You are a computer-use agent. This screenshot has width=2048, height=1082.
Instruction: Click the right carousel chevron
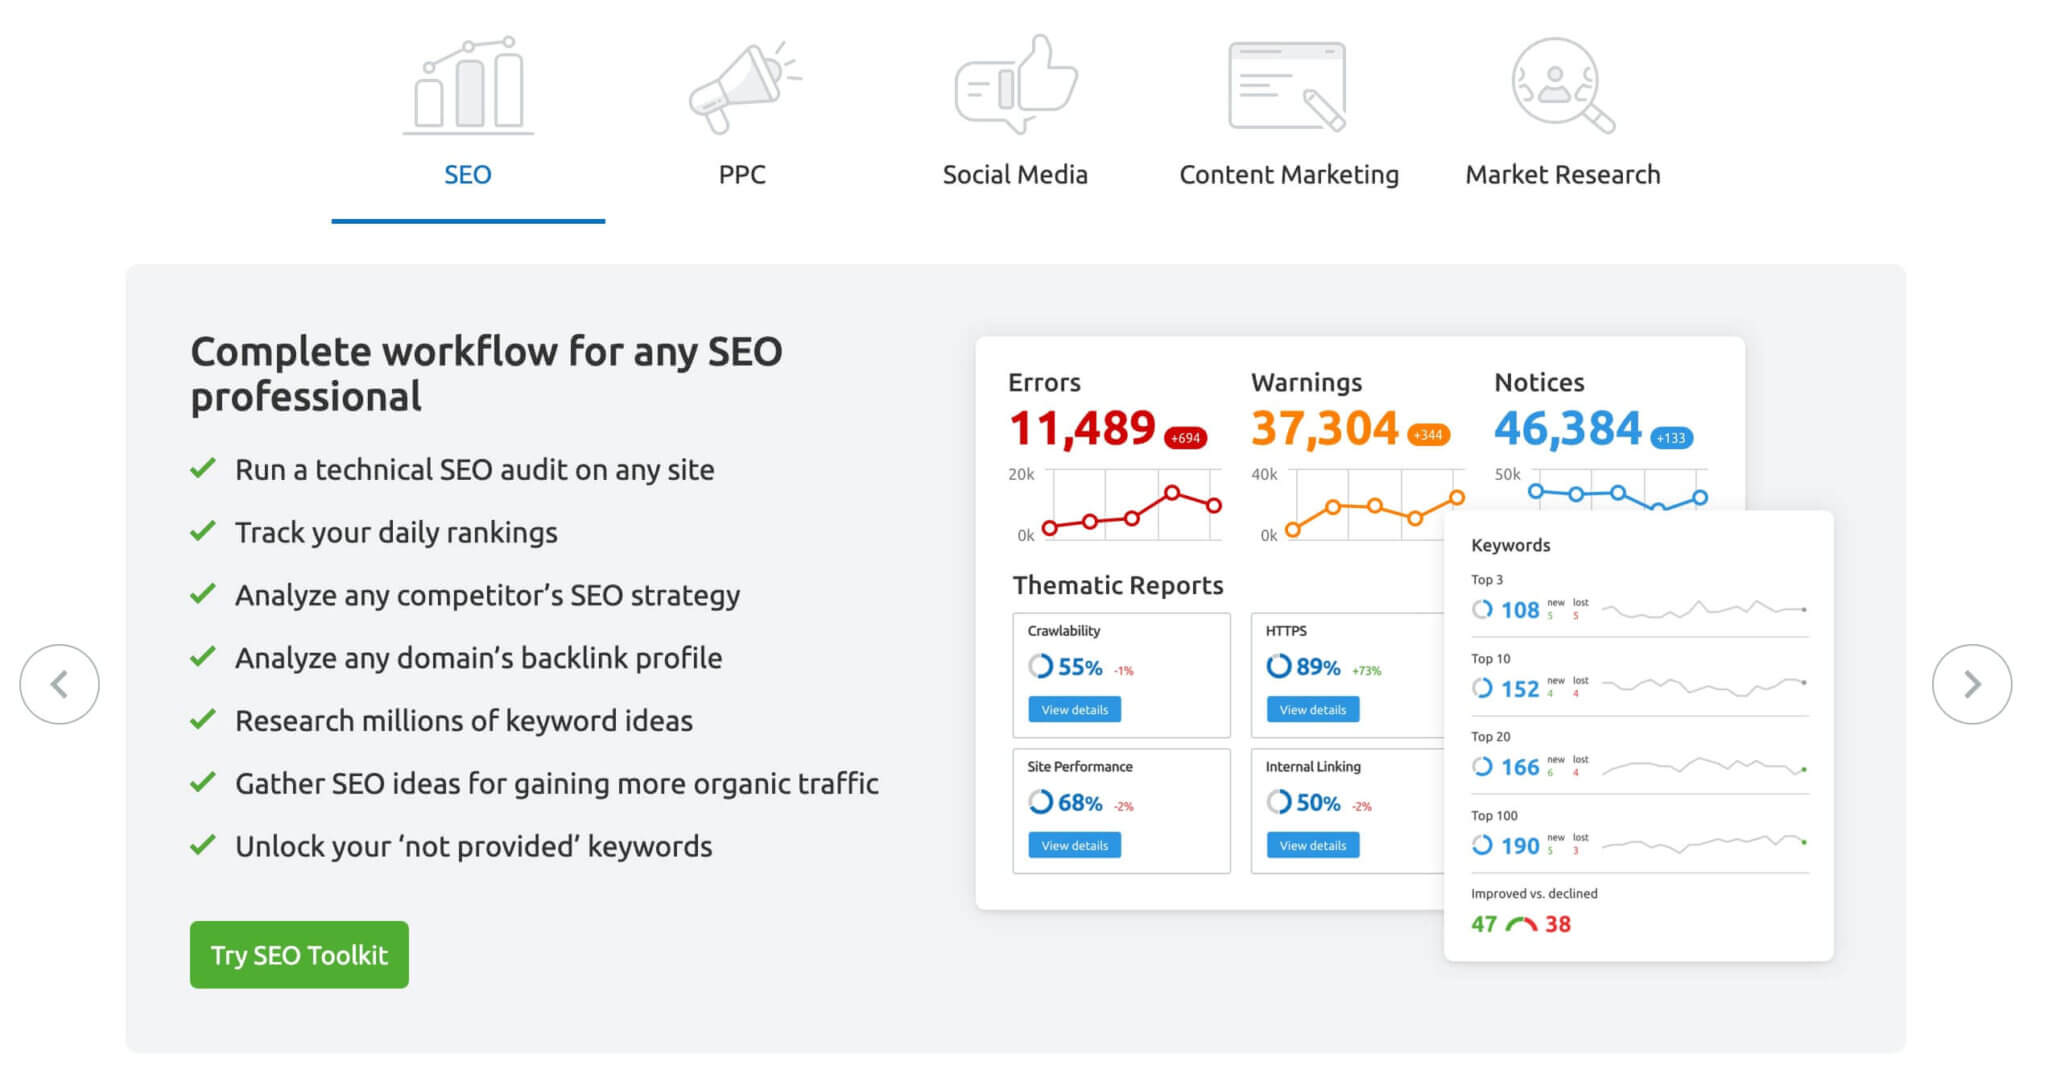1972,684
